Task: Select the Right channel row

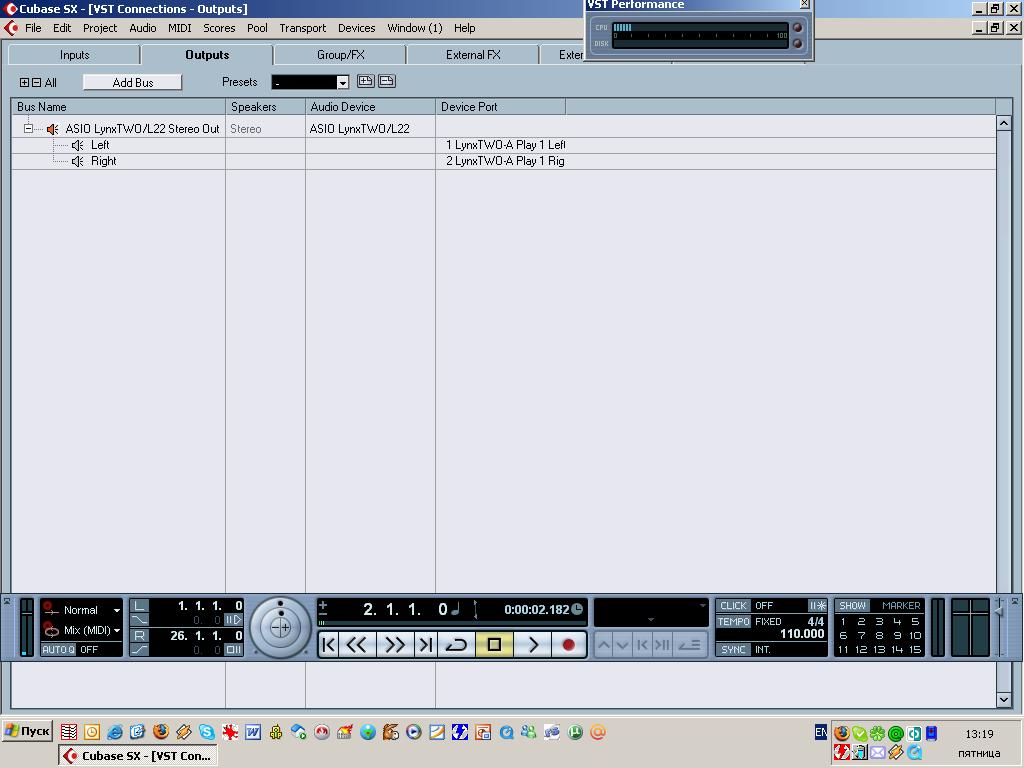Action: (x=503, y=161)
